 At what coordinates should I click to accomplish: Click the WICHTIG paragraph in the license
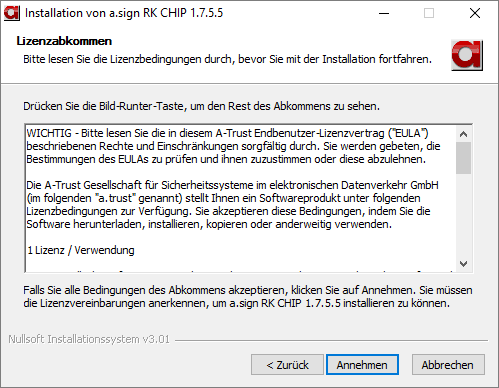click(233, 146)
